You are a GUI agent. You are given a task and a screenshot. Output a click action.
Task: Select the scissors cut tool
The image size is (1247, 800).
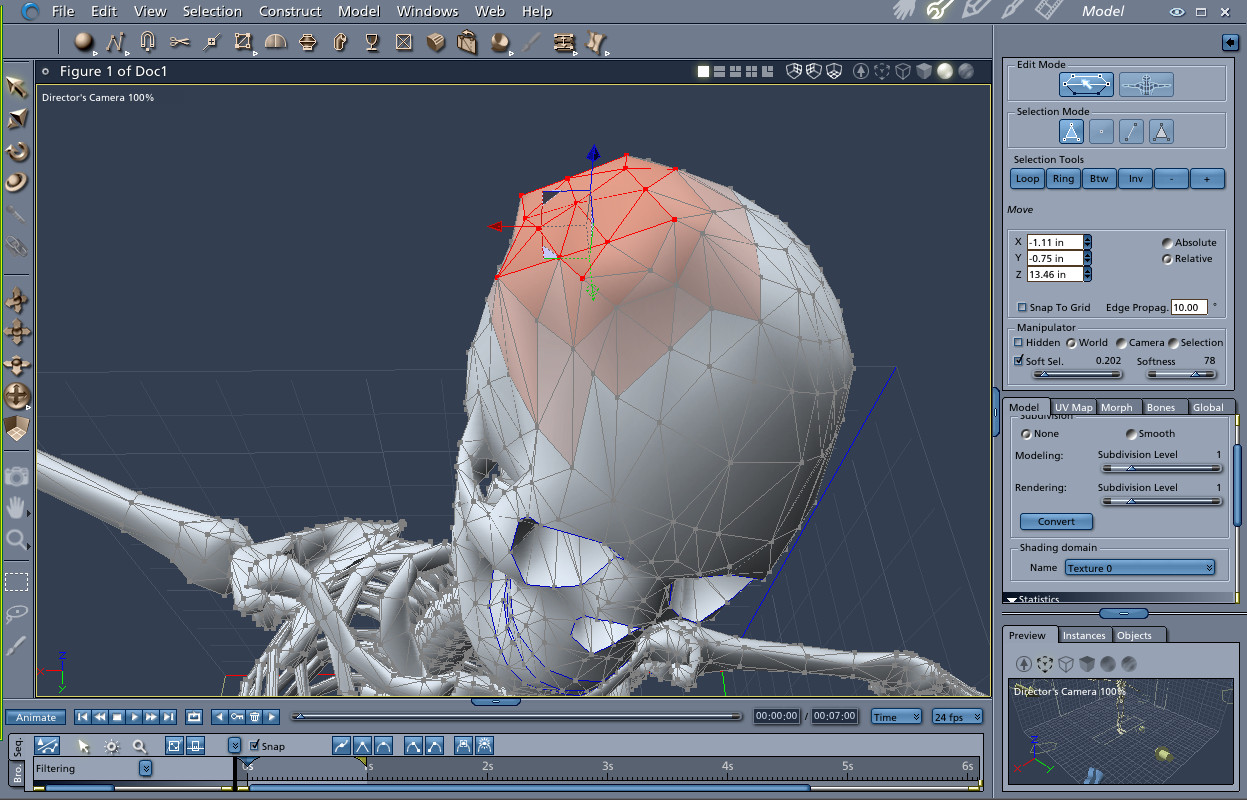pos(179,42)
